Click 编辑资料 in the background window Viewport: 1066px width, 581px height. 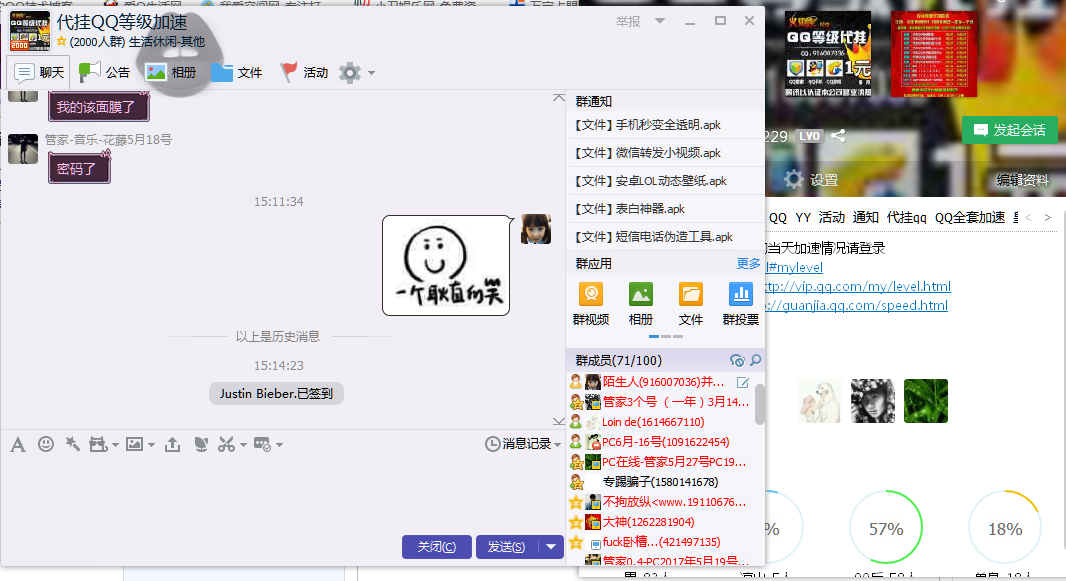tap(1022, 180)
